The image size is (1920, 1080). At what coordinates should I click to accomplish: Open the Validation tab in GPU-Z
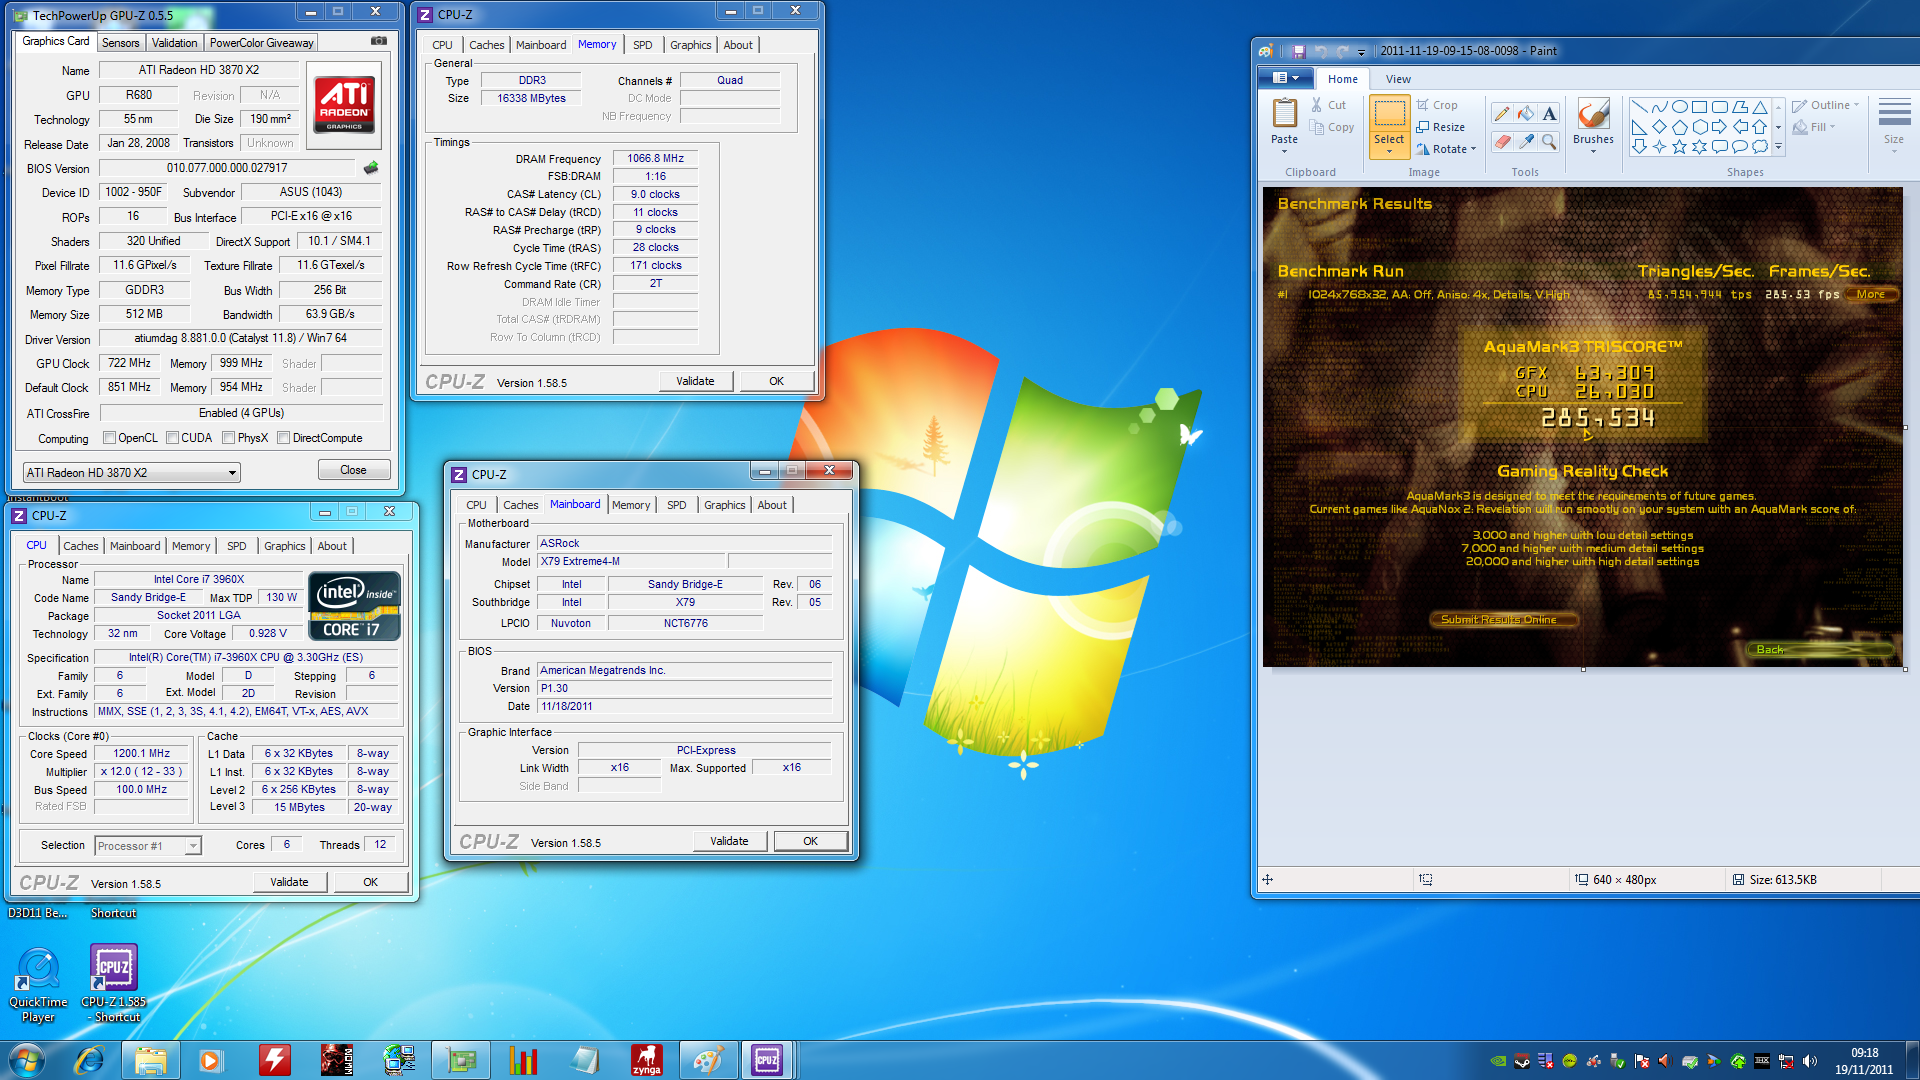tap(174, 43)
